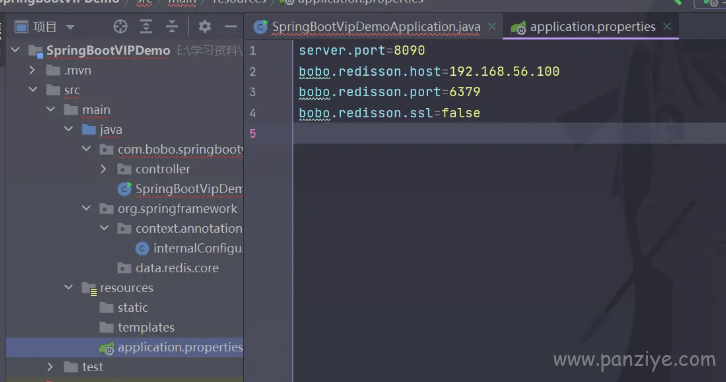Open project panel settings gear
The image size is (726, 382).
[205, 27]
